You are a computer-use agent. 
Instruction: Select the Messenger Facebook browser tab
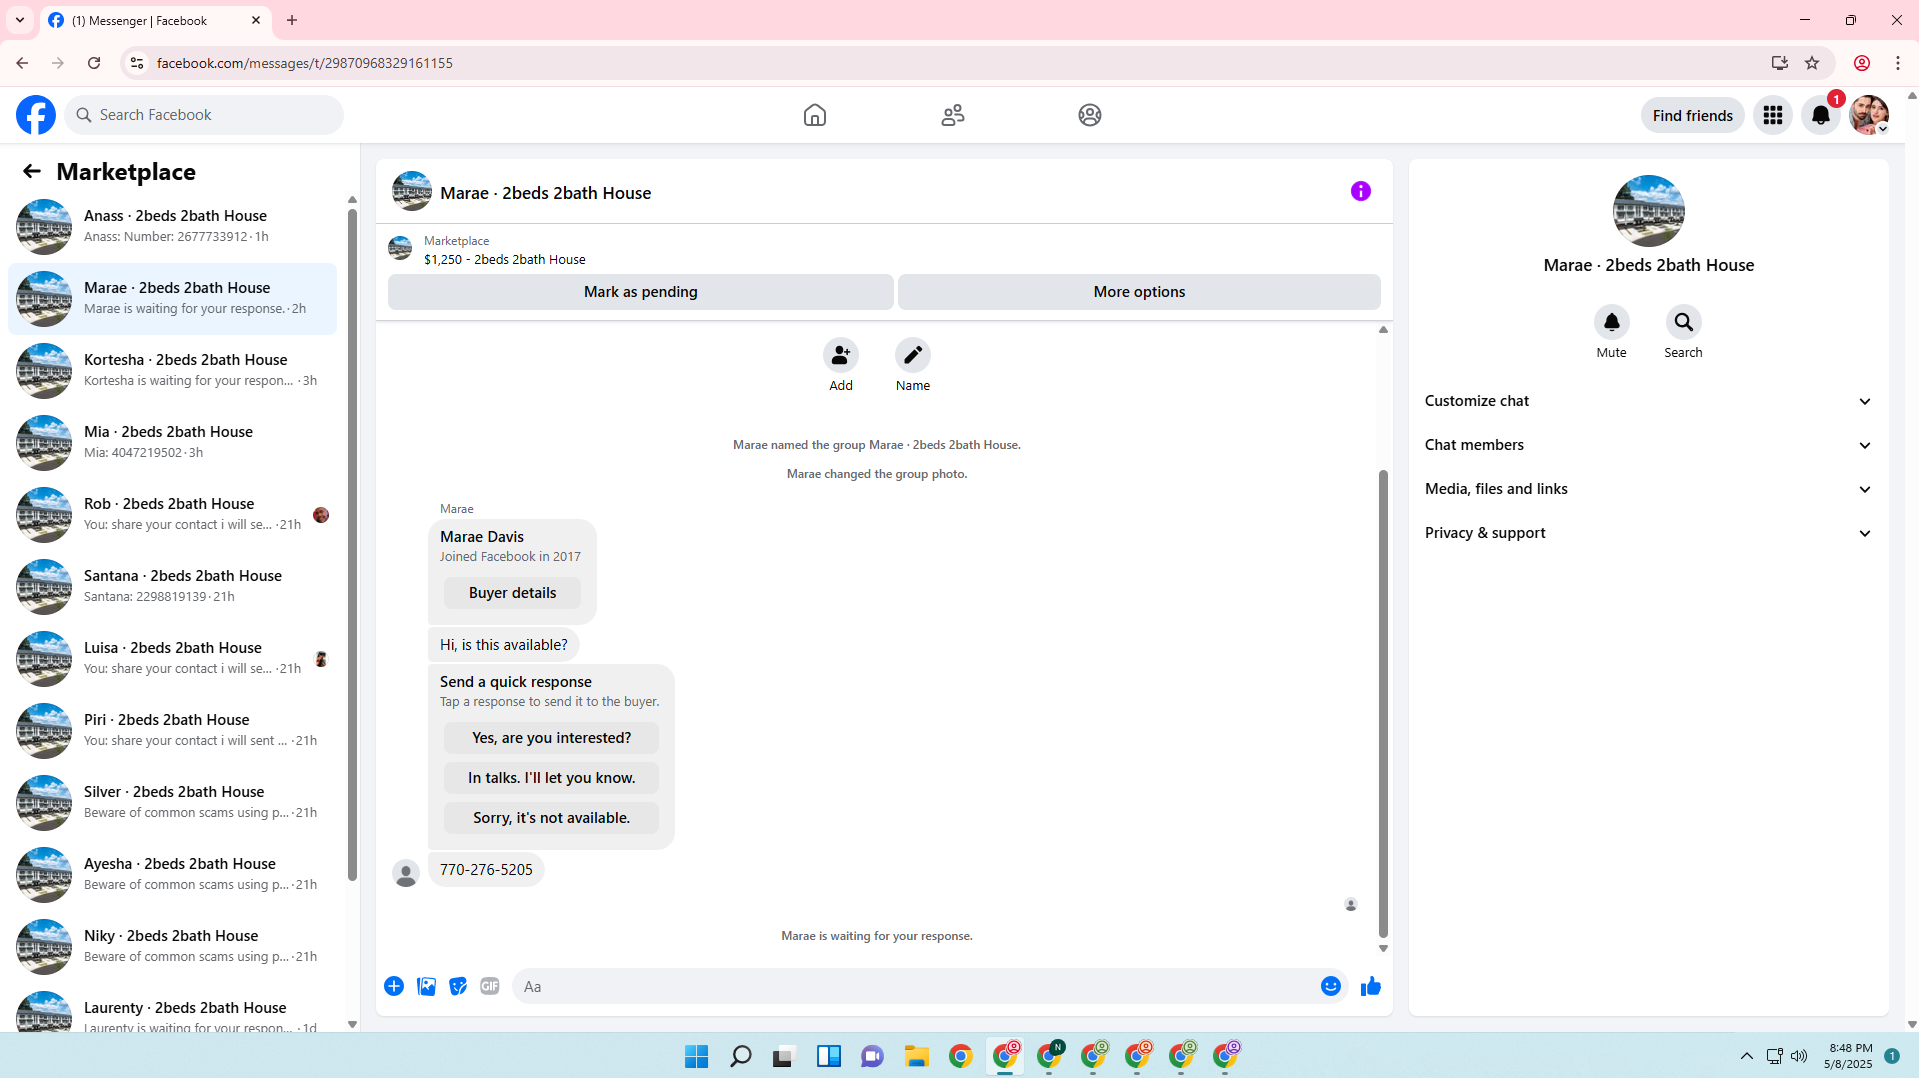(155, 20)
